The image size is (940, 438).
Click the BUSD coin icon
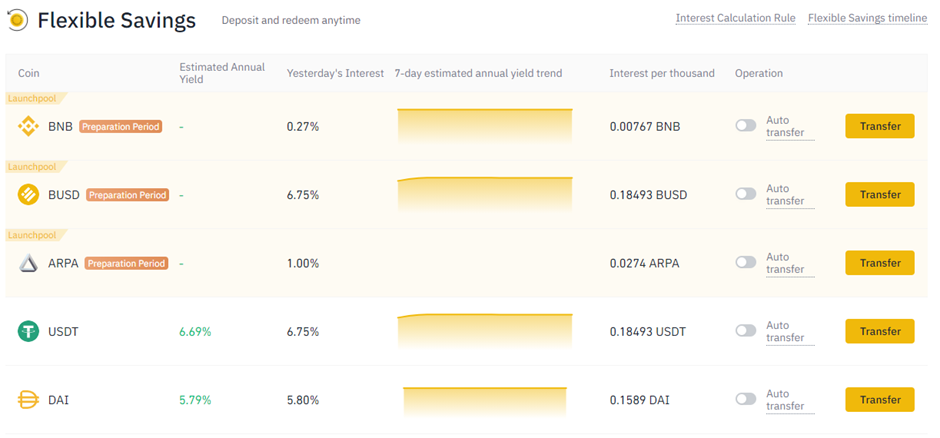(28, 195)
